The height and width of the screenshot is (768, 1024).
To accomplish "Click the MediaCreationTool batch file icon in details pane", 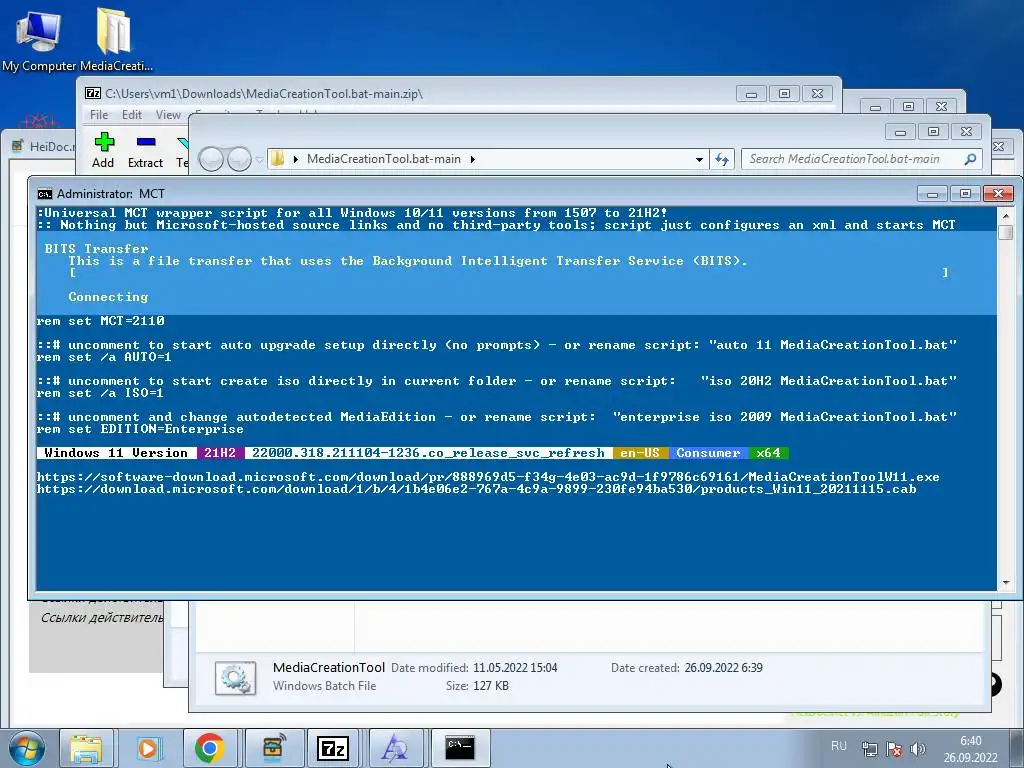I will coord(235,679).
